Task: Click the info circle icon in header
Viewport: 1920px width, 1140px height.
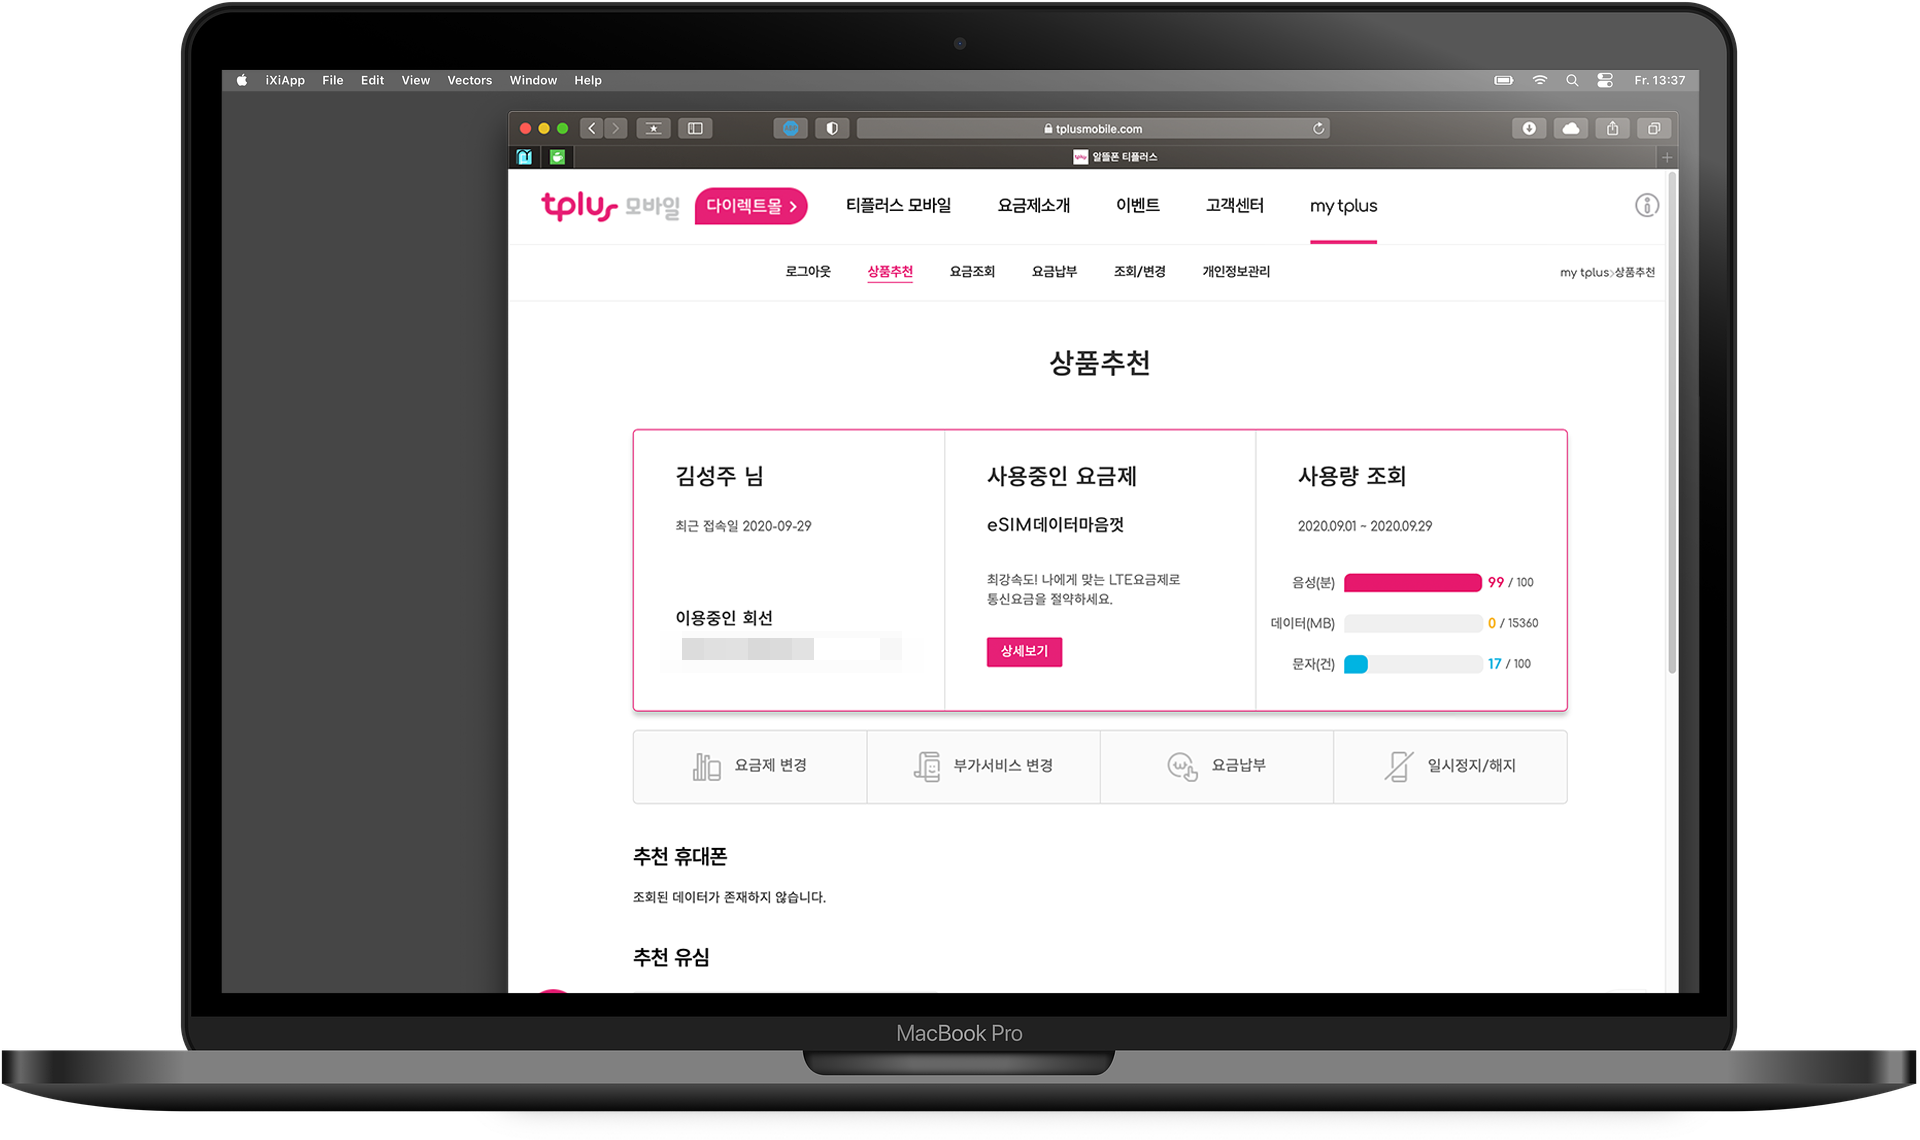Action: [1646, 205]
